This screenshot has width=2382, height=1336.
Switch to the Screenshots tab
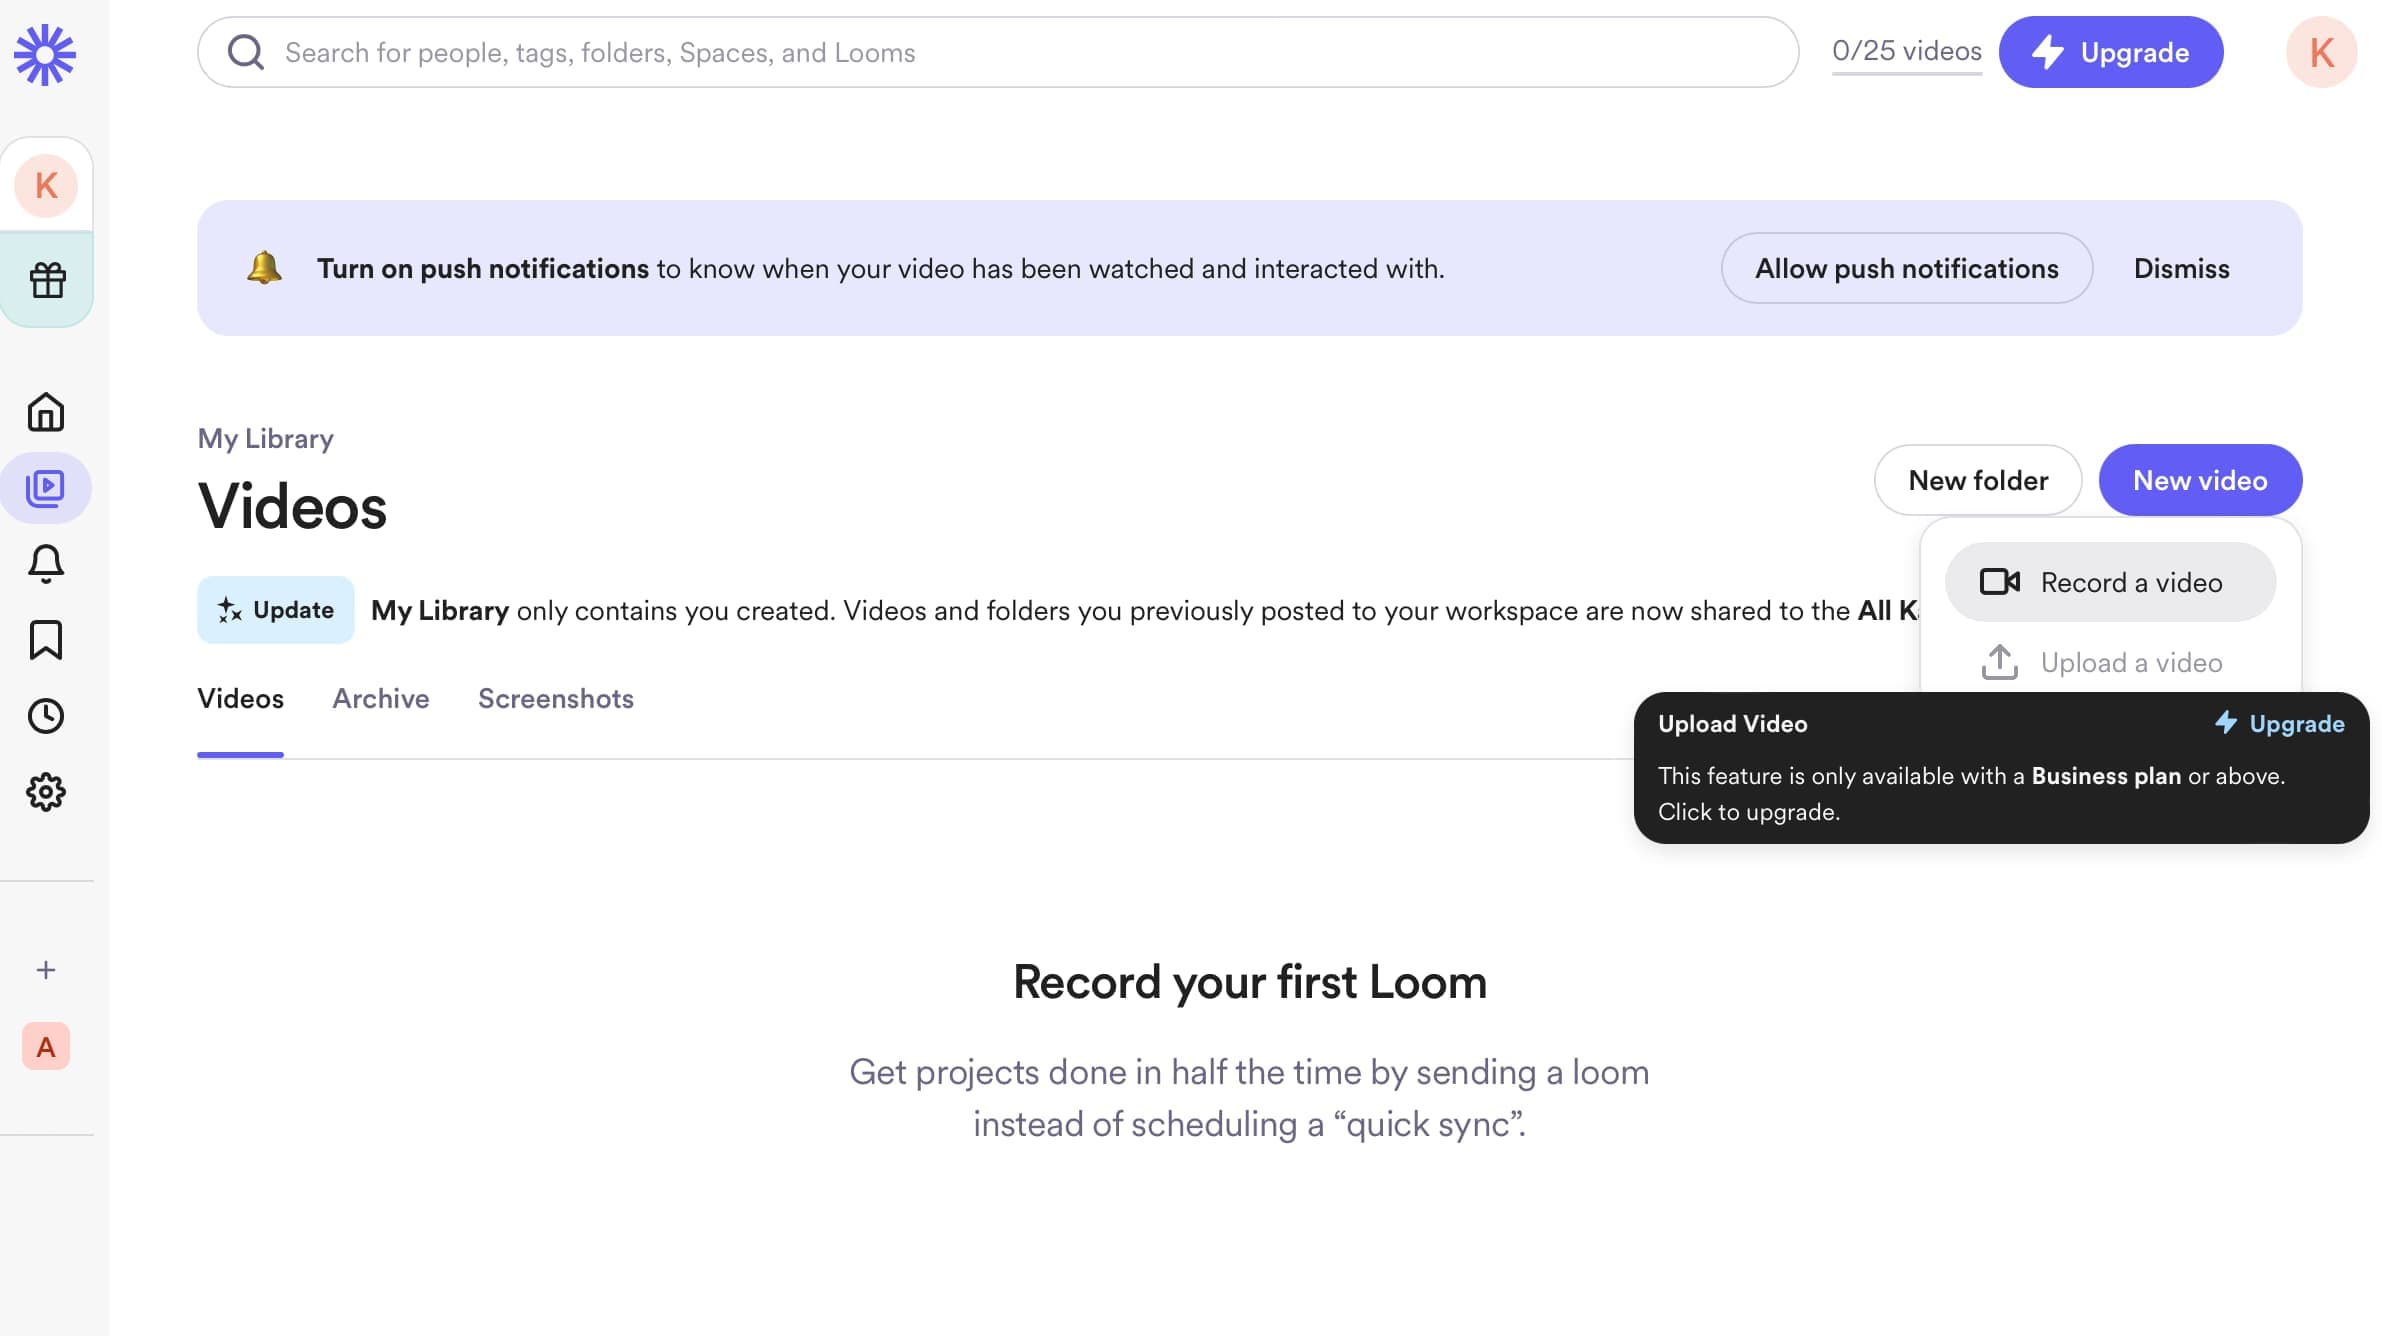click(x=555, y=699)
